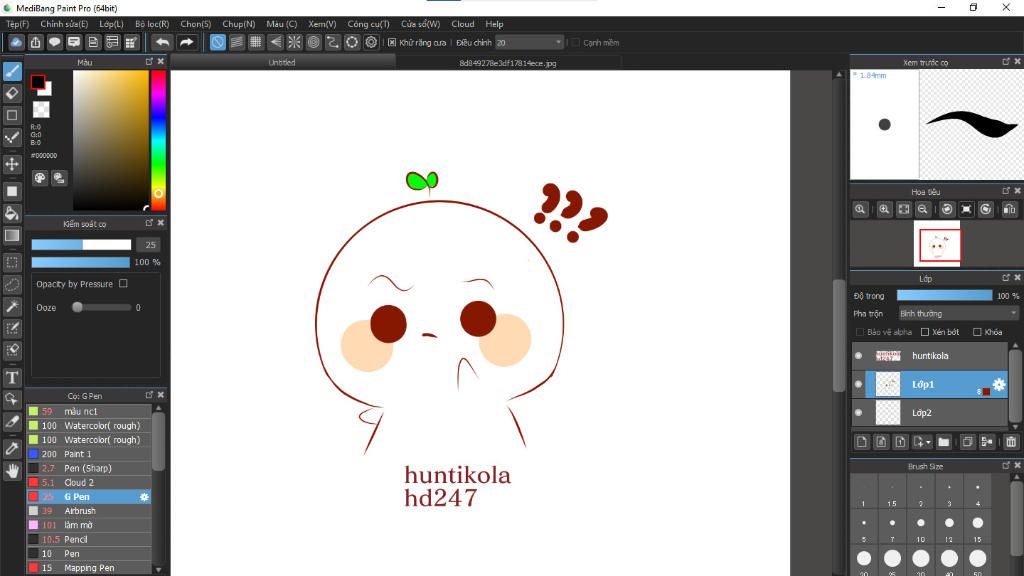
Task: Redo the last undone action
Action: tap(187, 42)
